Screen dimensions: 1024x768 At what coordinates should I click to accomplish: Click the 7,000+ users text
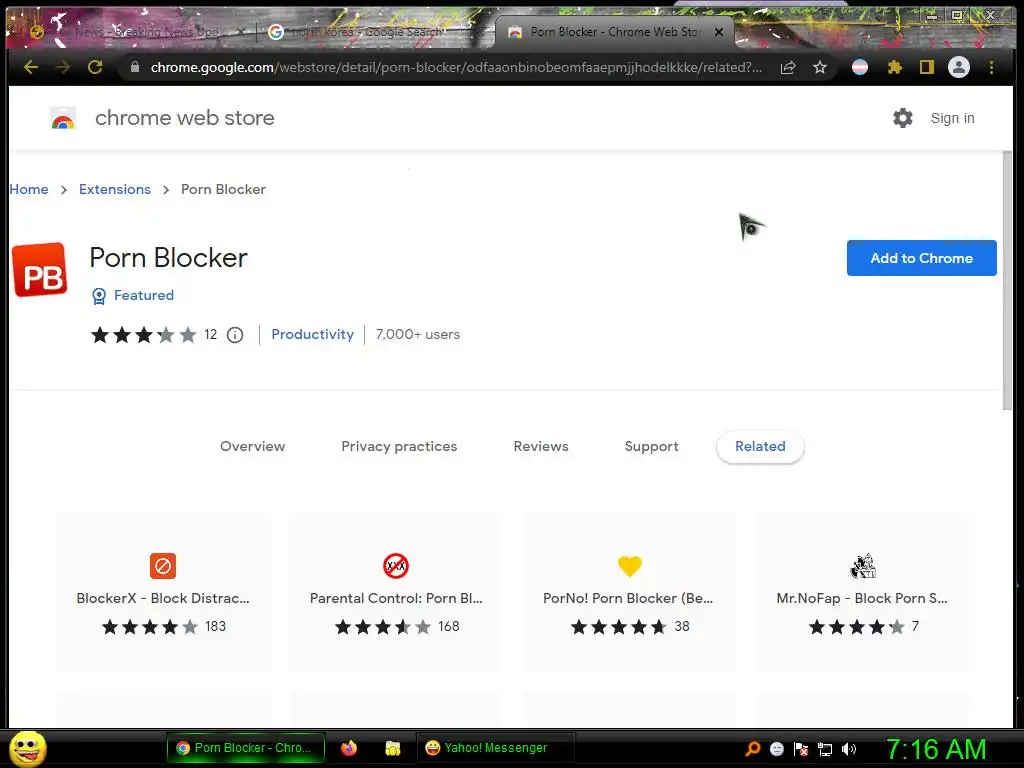click(x=418, y=334)
